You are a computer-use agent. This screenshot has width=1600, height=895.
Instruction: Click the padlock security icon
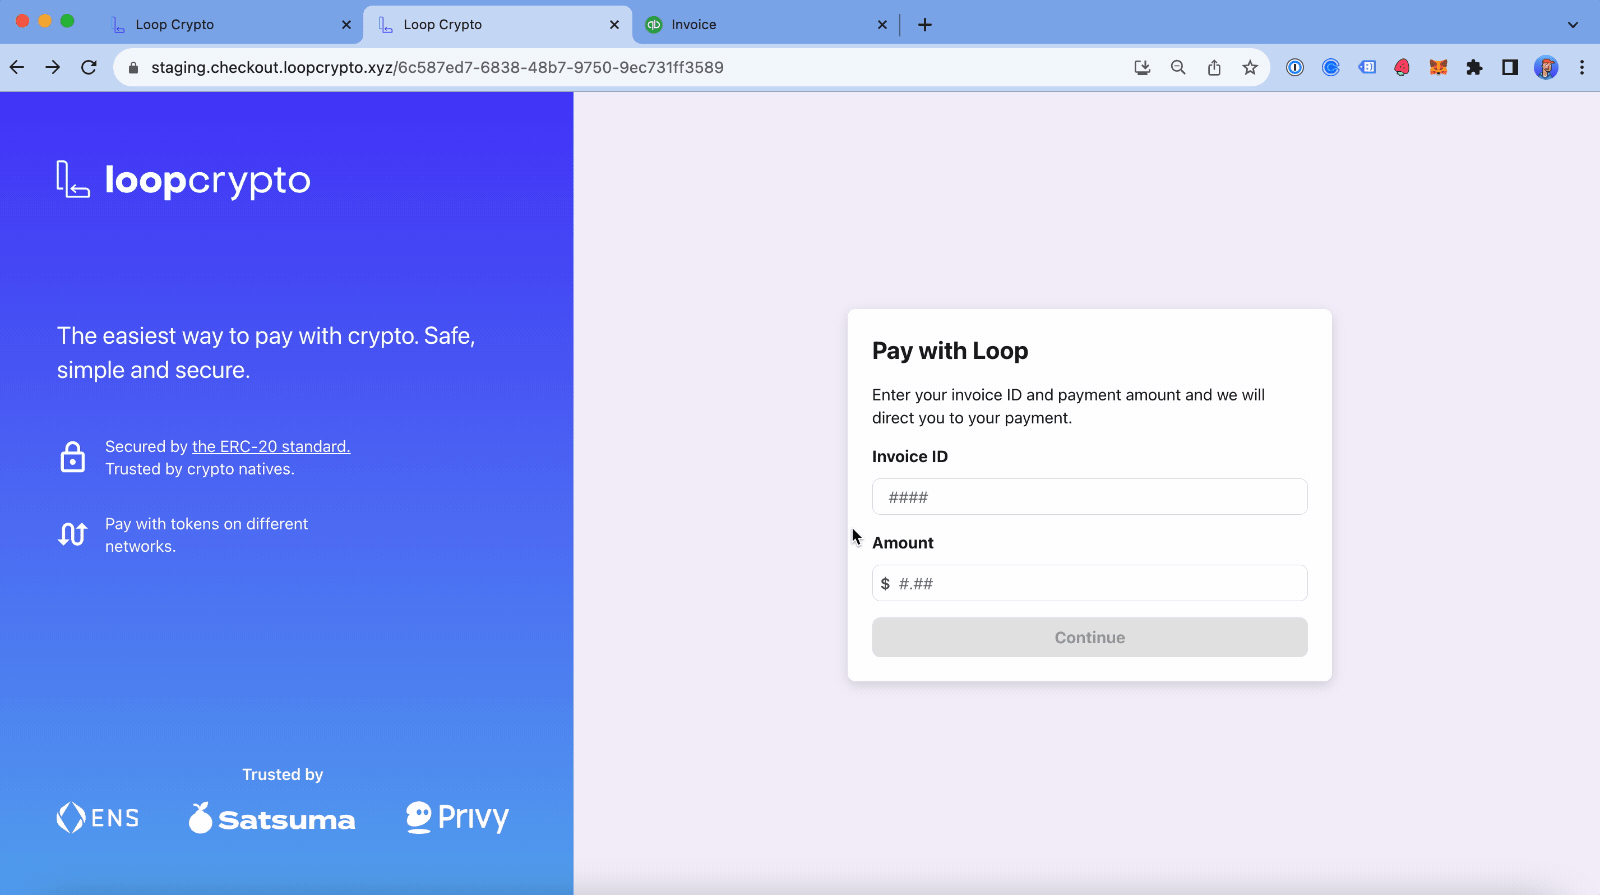(73, 457)
